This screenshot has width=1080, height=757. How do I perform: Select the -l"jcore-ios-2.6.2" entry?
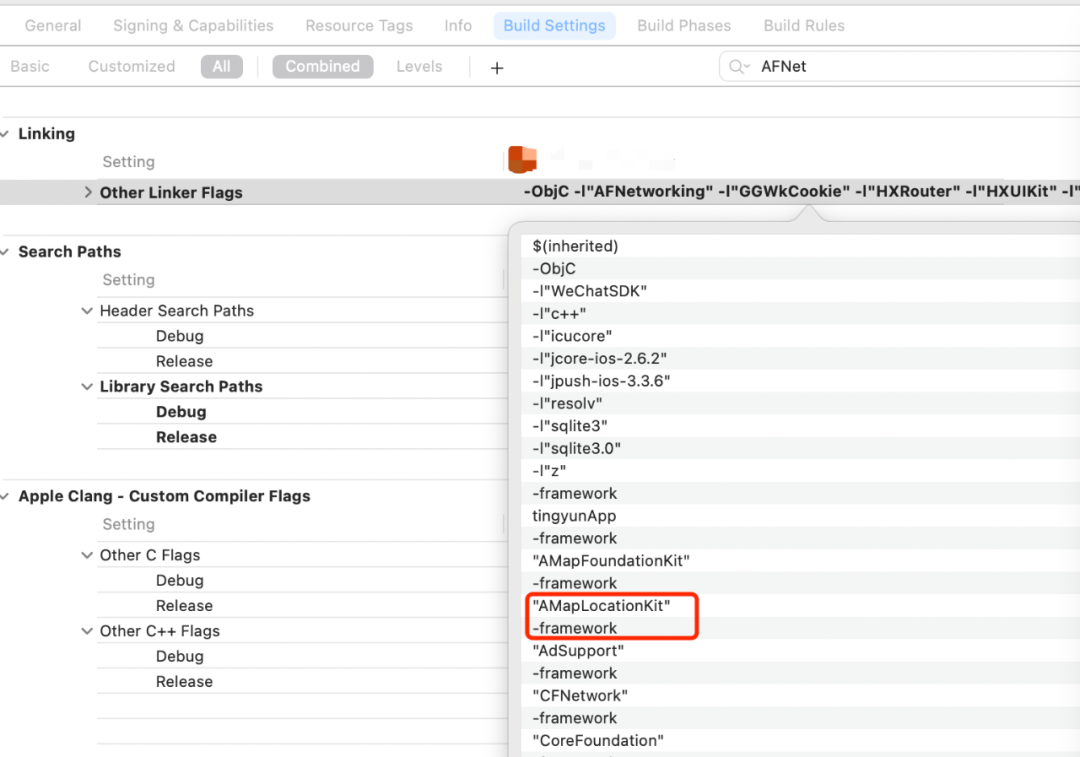800,358
